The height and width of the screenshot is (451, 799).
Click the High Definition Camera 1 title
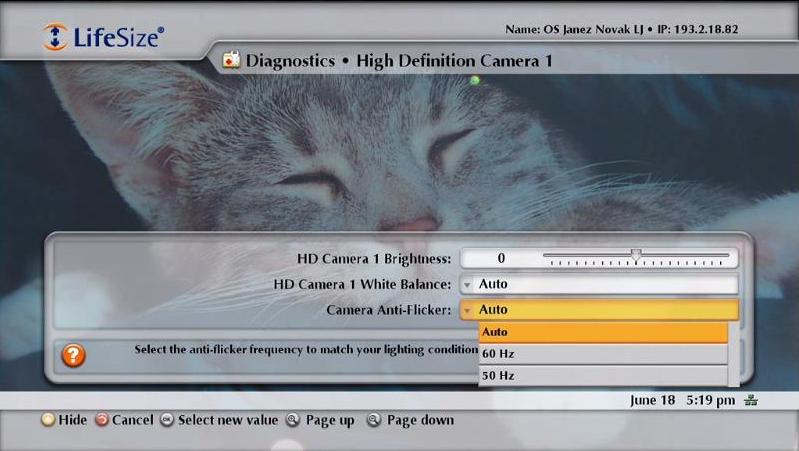(455, 61)
